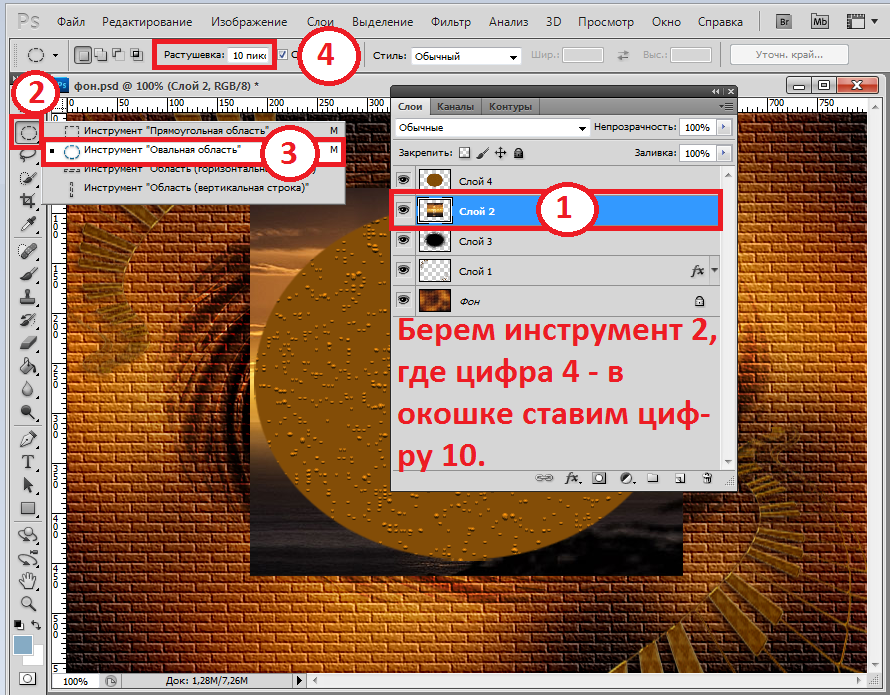Toggle lock position

(x=501, y=153)
